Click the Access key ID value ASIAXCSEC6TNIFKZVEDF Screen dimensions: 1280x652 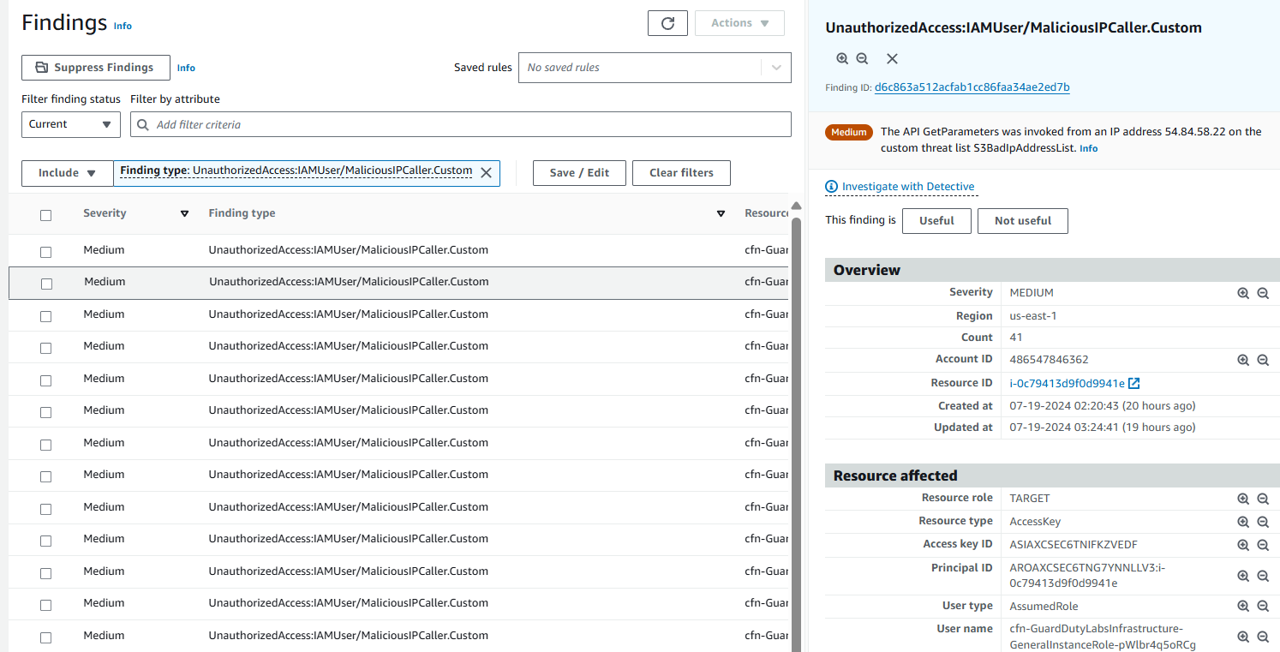click(x=1073, y=545)
